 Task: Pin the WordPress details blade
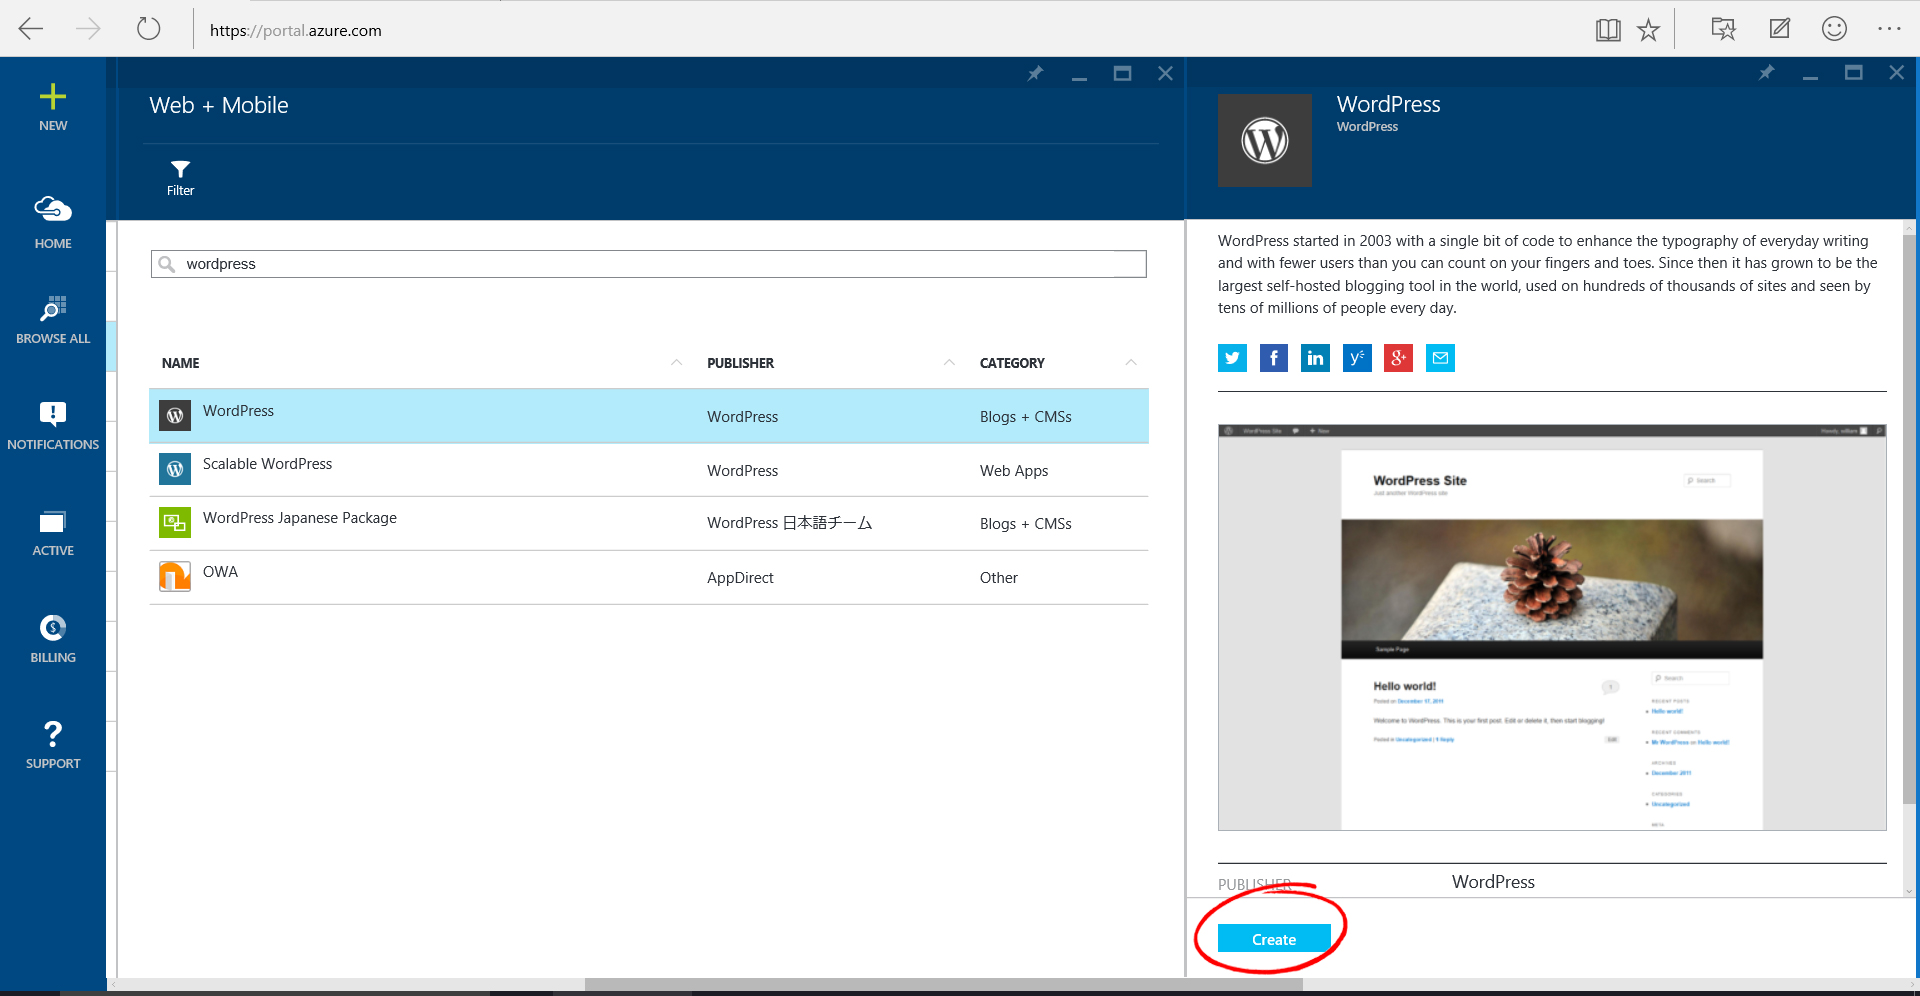1766,73
